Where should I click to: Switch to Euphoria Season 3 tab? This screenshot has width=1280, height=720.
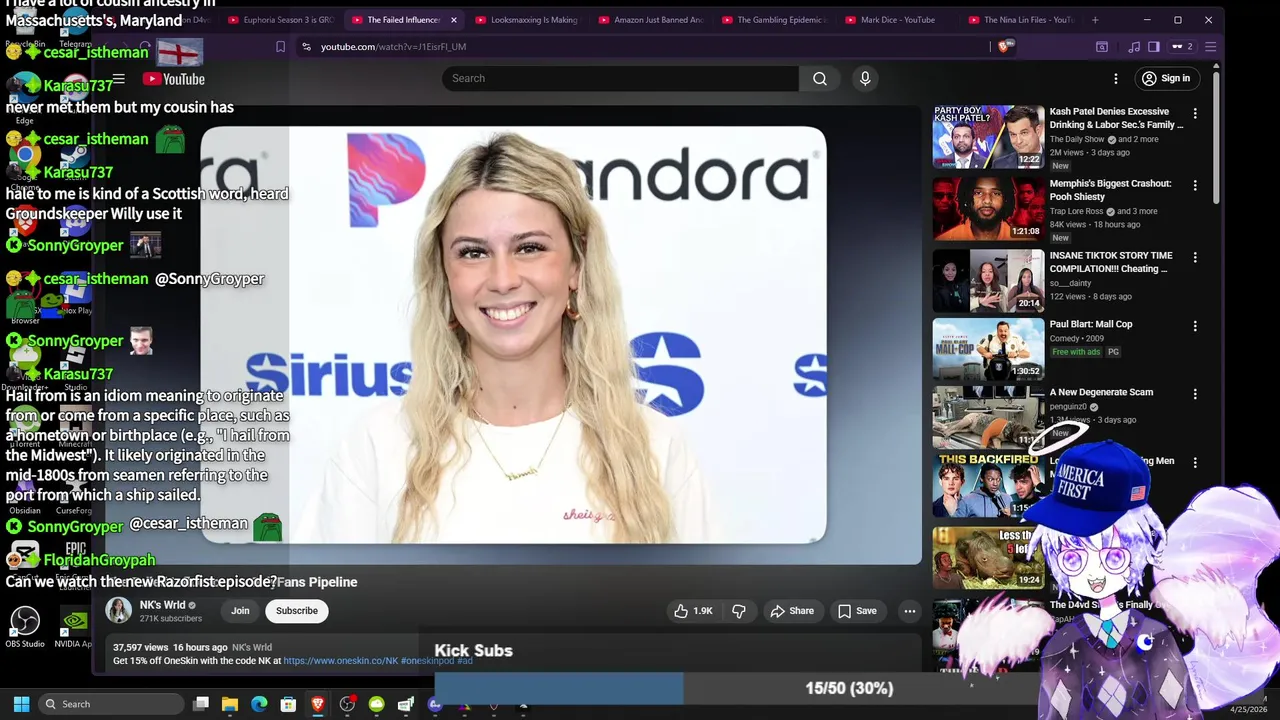[x=280, y=20]
